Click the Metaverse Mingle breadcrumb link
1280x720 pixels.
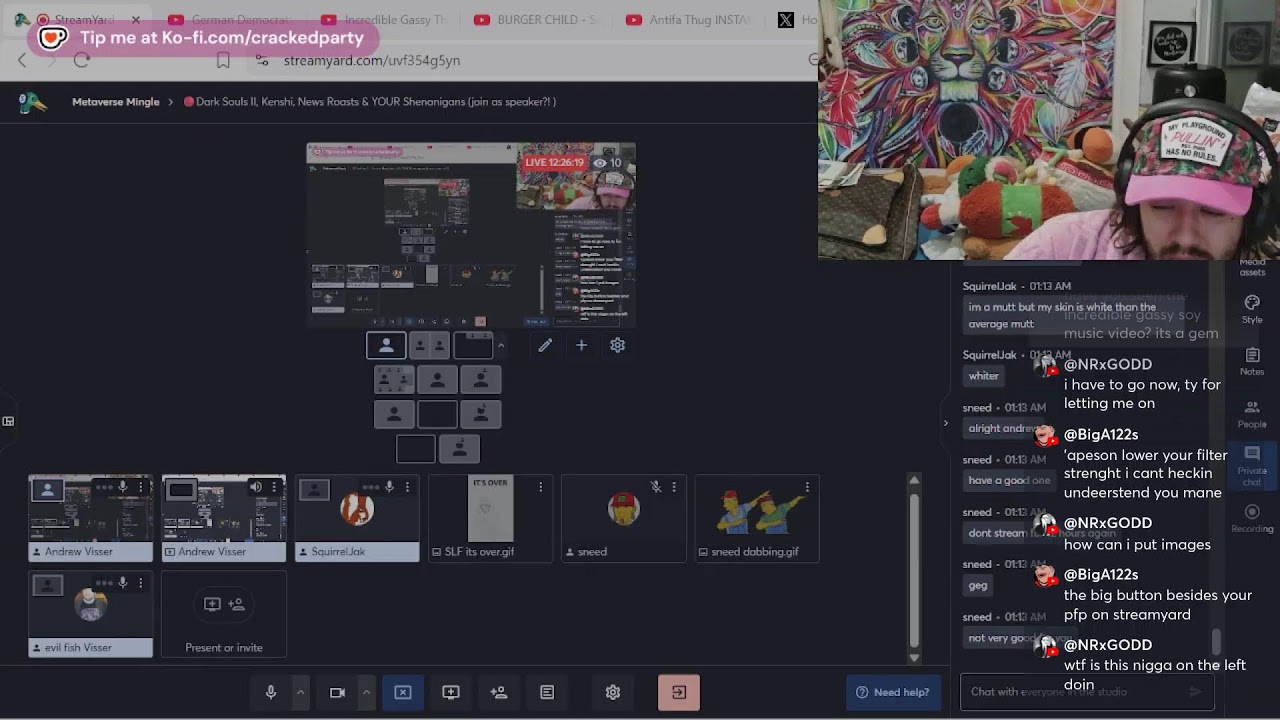116,102
